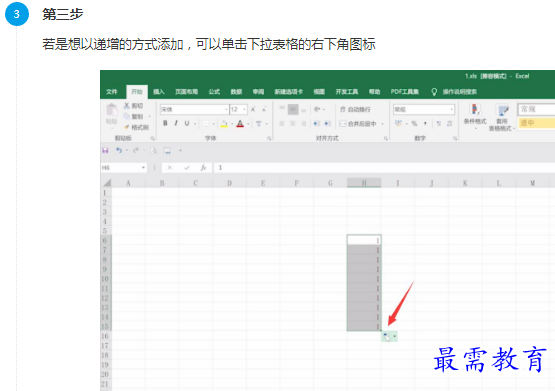Click the increase decimal icon
The height and width of the screenshot is (391, 555).
point(439,123)
